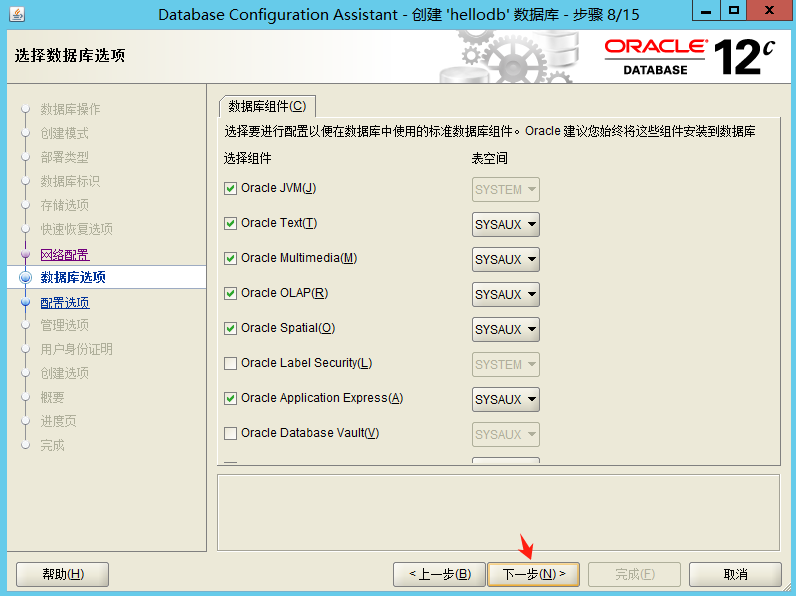Open tablespace dropdown for Oracle OLAP

pos(506,294)
